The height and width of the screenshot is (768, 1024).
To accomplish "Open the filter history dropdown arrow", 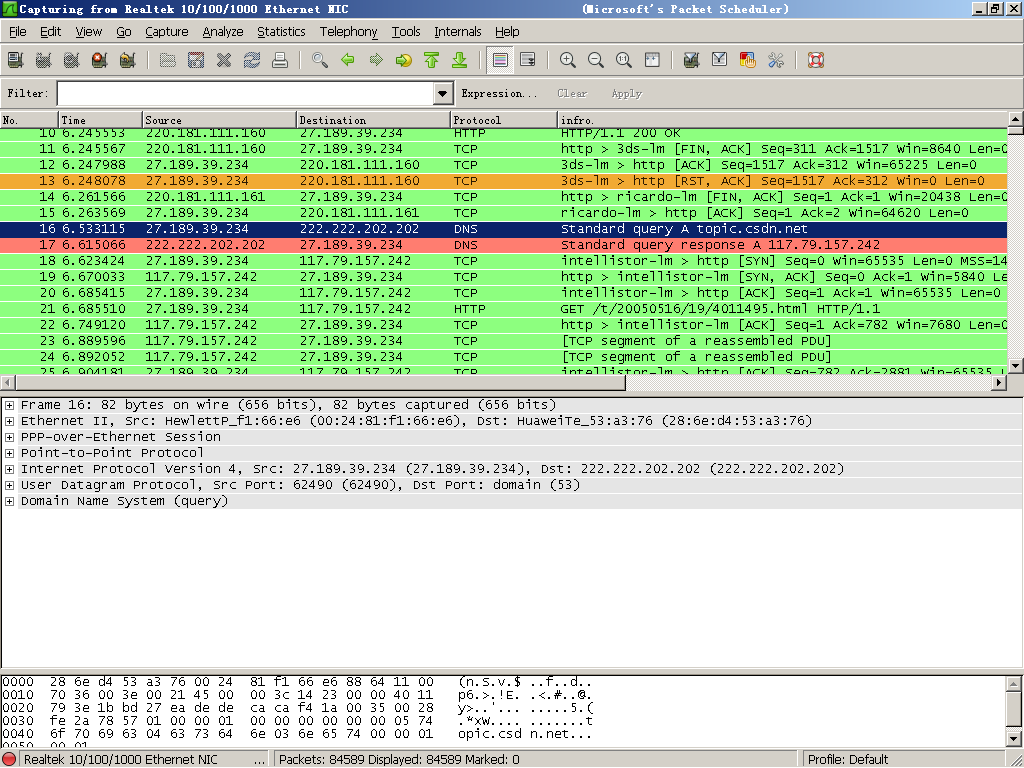I will (443, 93).
